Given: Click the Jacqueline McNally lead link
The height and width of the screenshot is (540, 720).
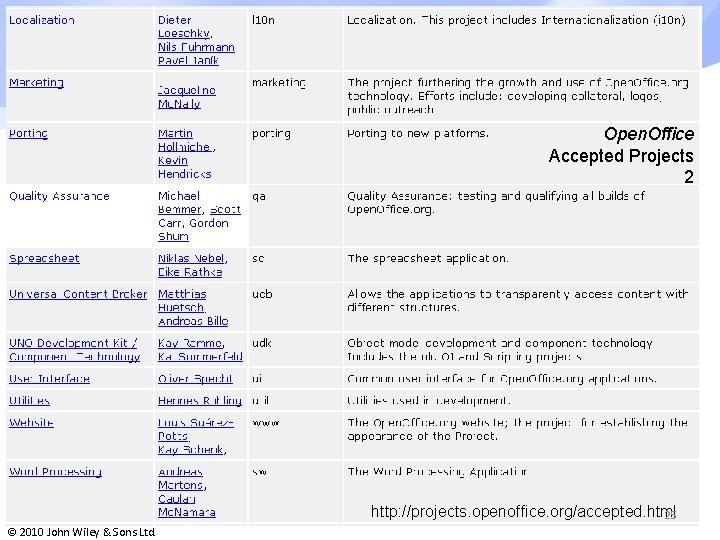Looking at the screenshot, I should point(186,97).
